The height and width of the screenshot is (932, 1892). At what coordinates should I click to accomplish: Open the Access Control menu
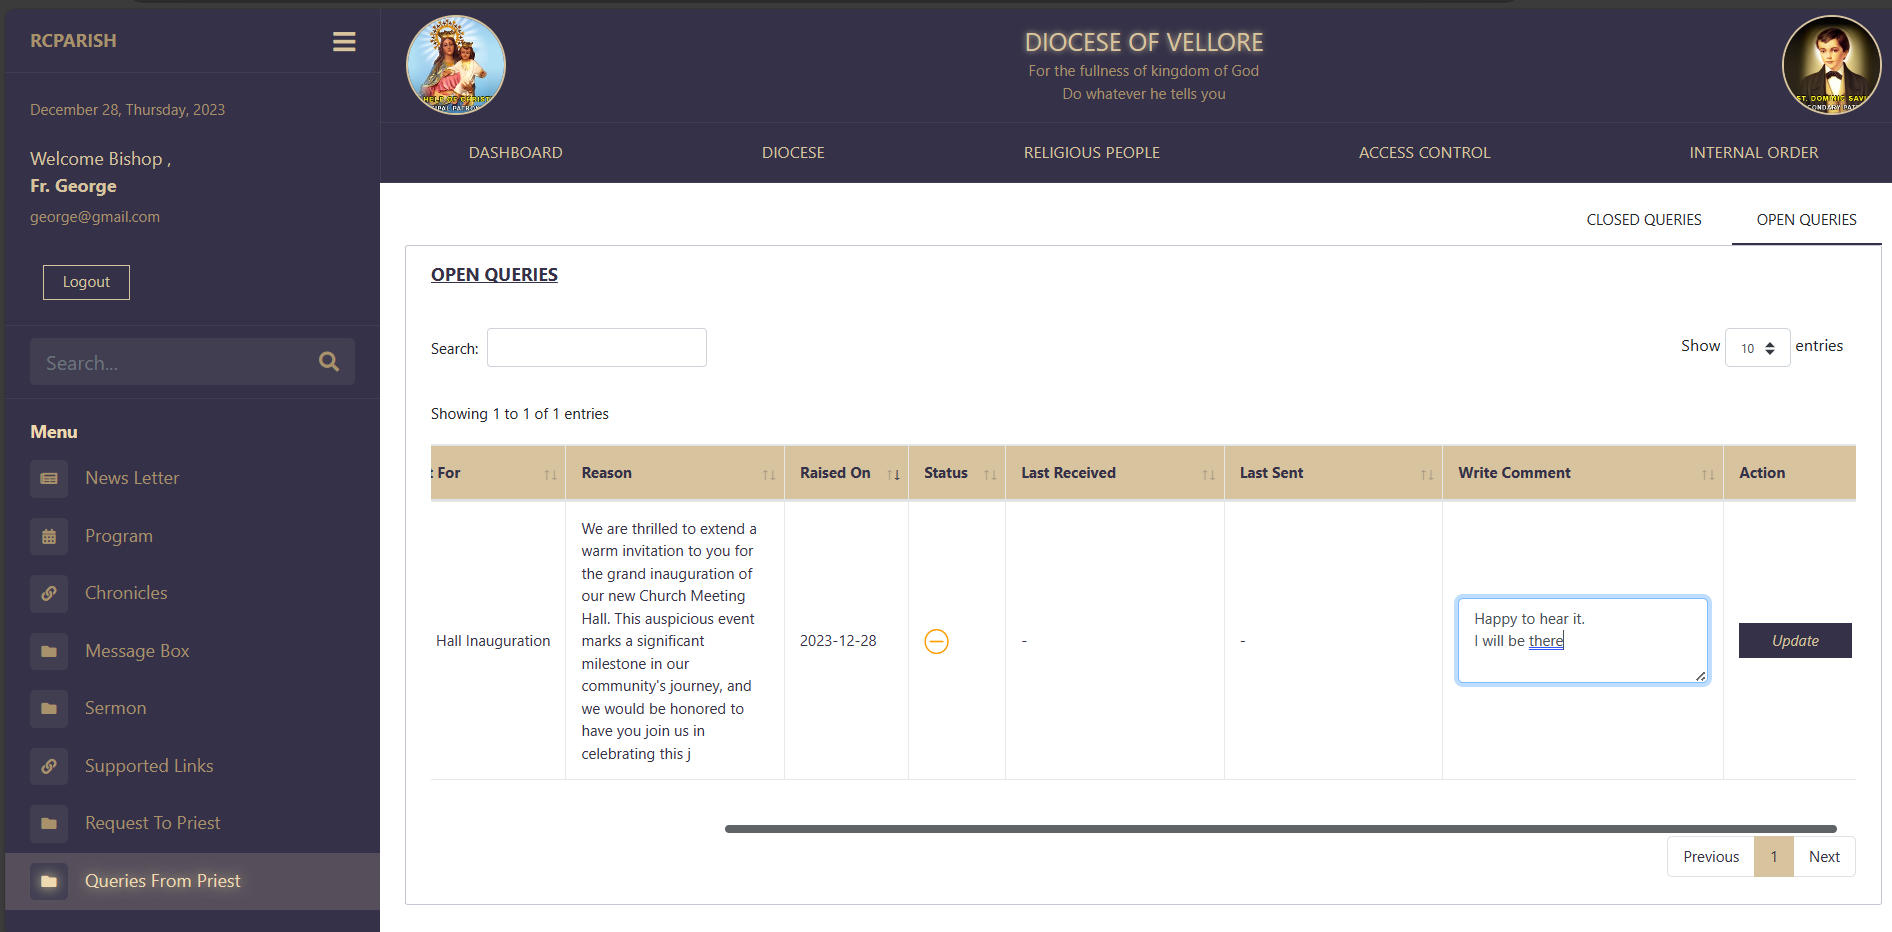pyautogui.click(x=1424, y=153)
